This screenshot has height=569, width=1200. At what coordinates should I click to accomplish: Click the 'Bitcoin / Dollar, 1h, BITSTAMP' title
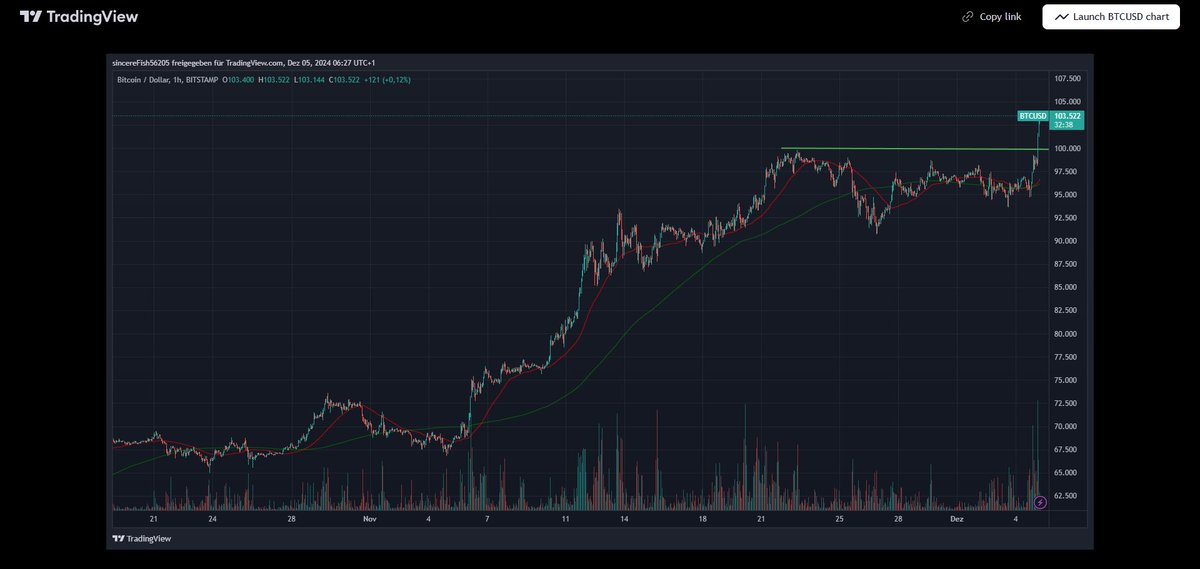coord(167,79)
